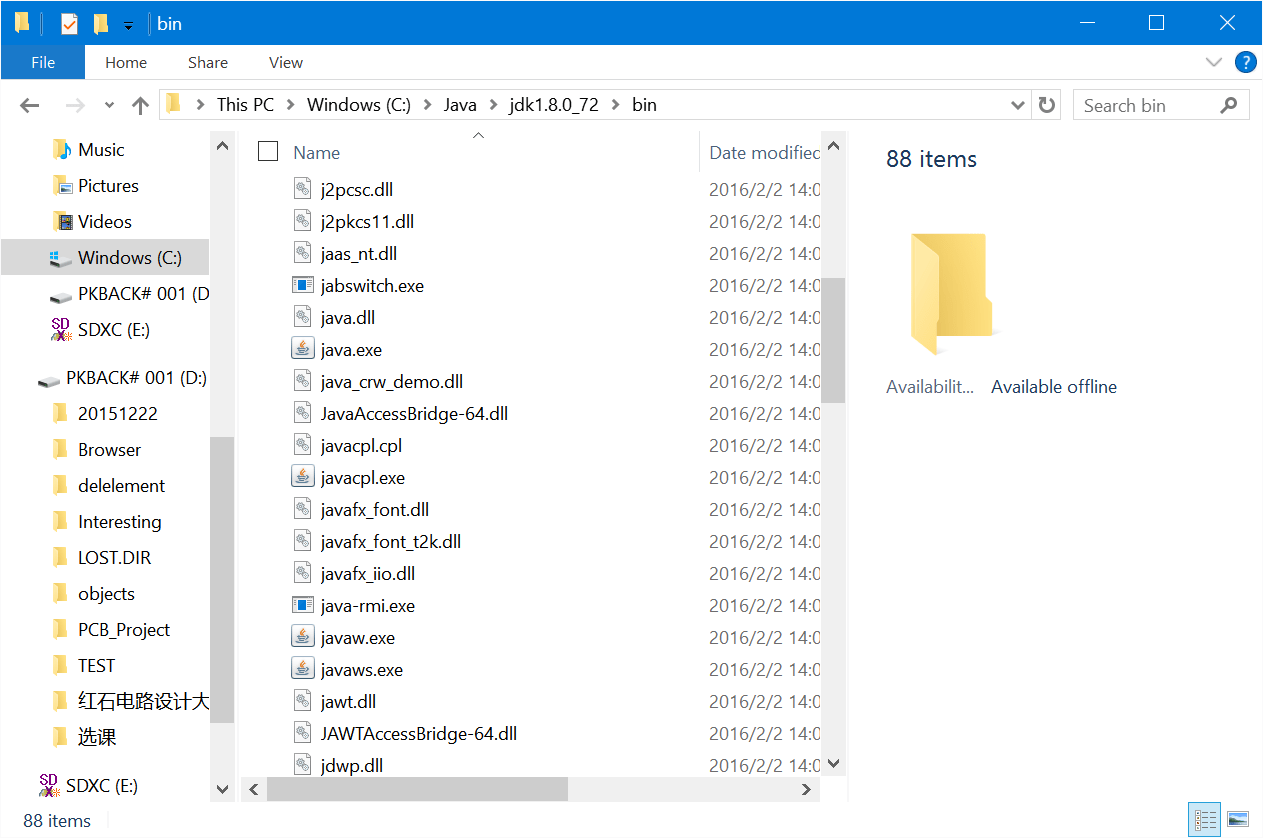Navigate to jdk1.8.0_72 in breadcrumb
This screenshot has width=1263, height=838.
(x=553, y=105)
